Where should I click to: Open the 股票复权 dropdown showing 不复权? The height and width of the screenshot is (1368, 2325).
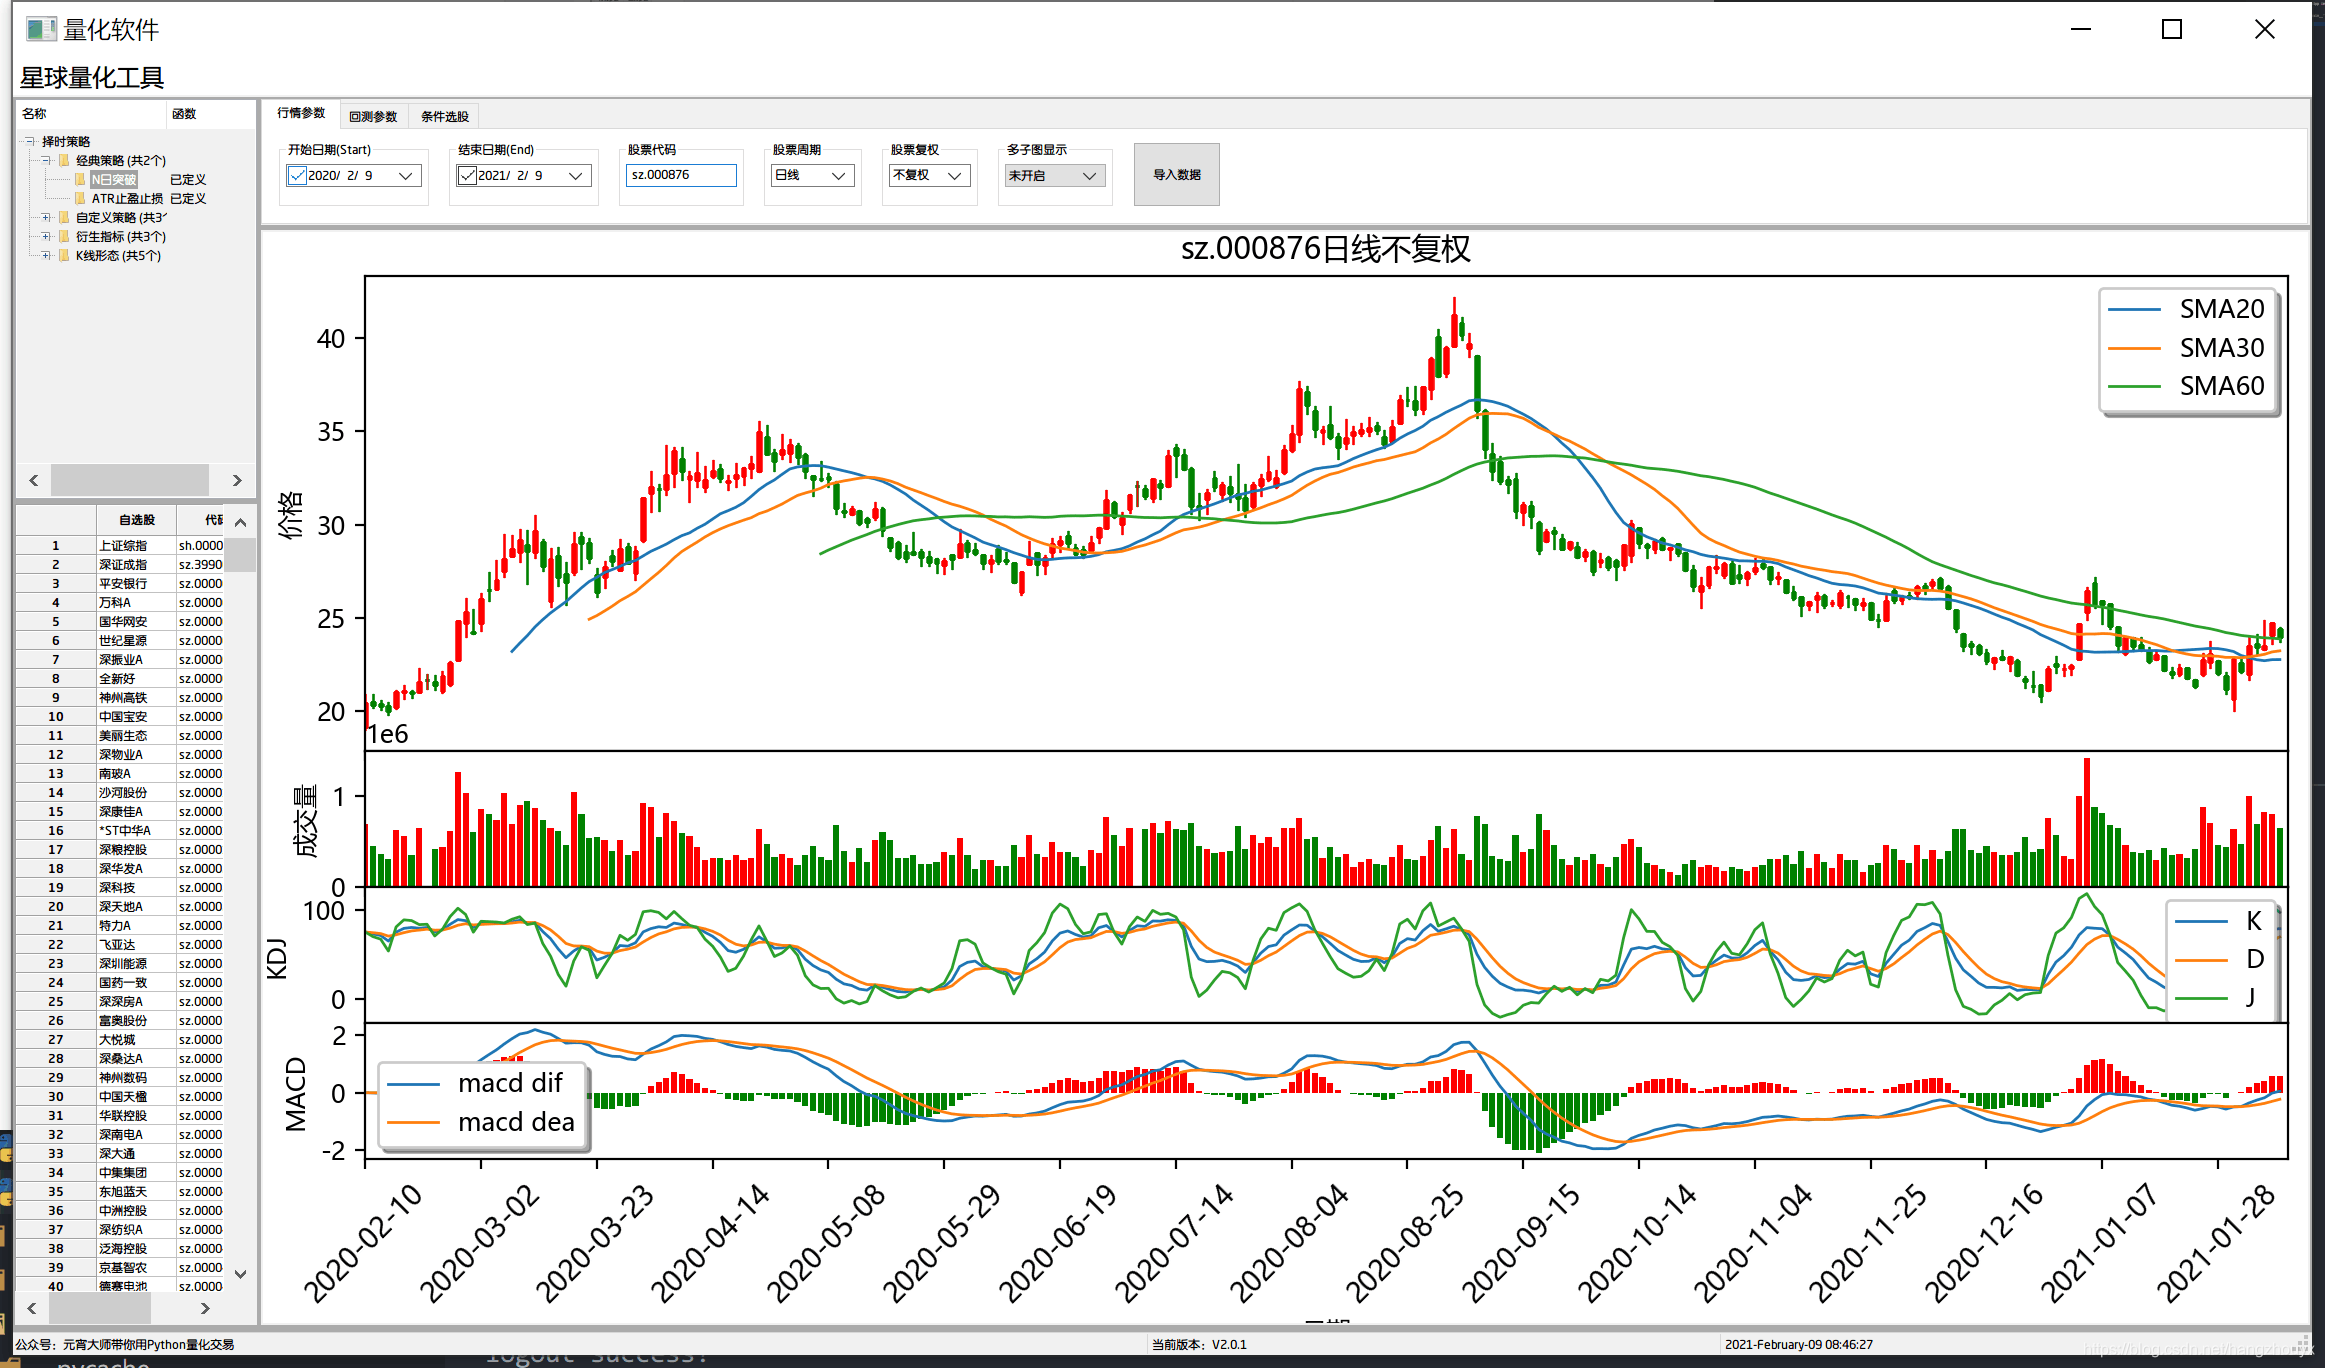(929, 175)
